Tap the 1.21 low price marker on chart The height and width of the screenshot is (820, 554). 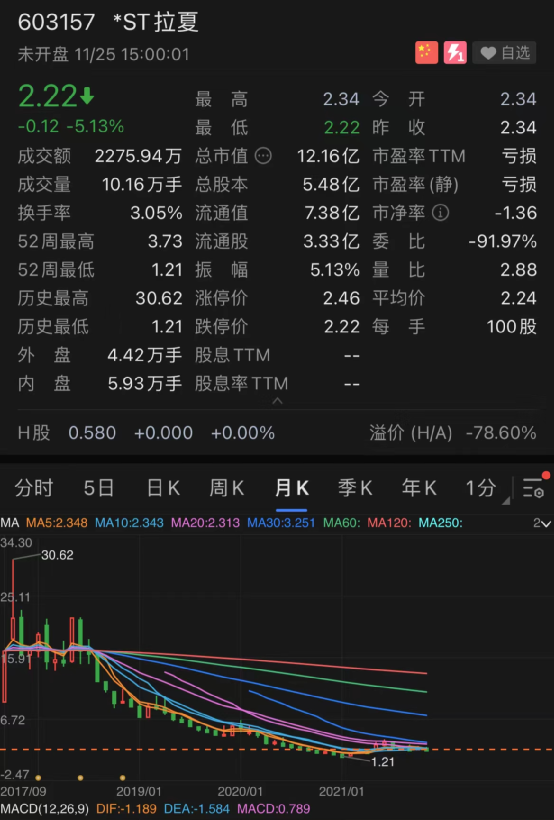(x=383, y=762)
